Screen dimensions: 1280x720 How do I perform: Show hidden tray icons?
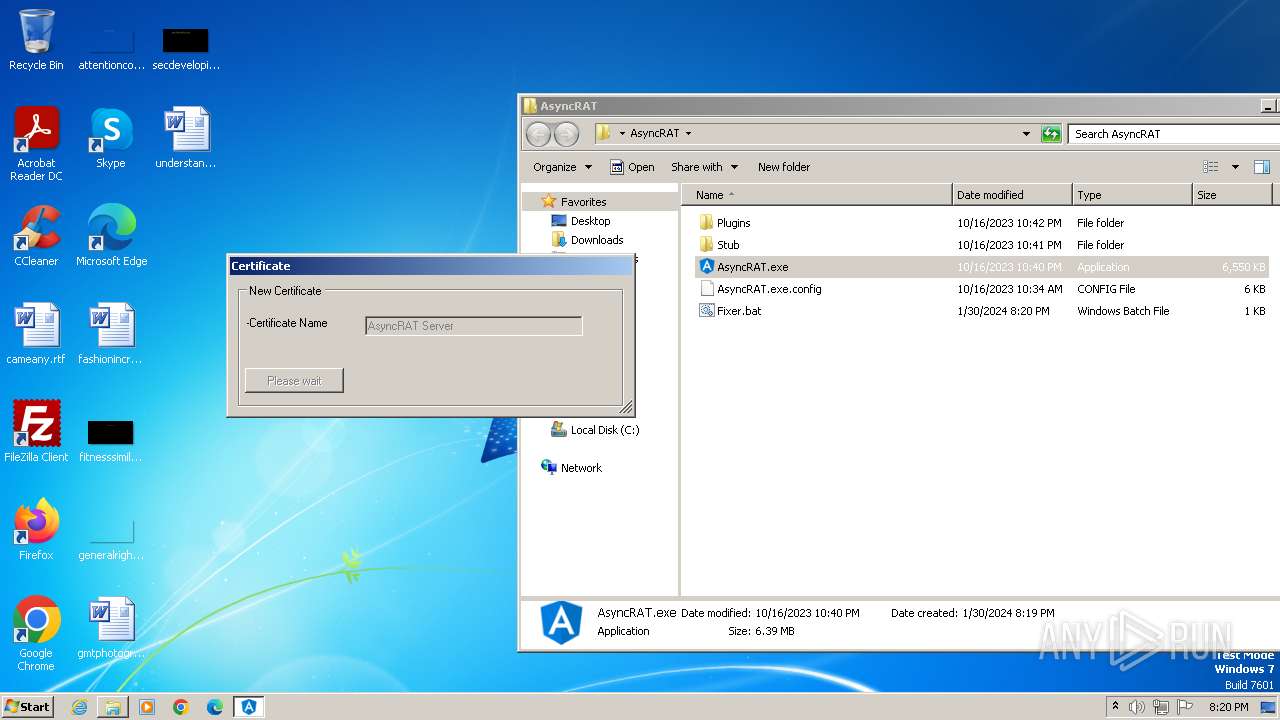click(x=1116, y=707)
